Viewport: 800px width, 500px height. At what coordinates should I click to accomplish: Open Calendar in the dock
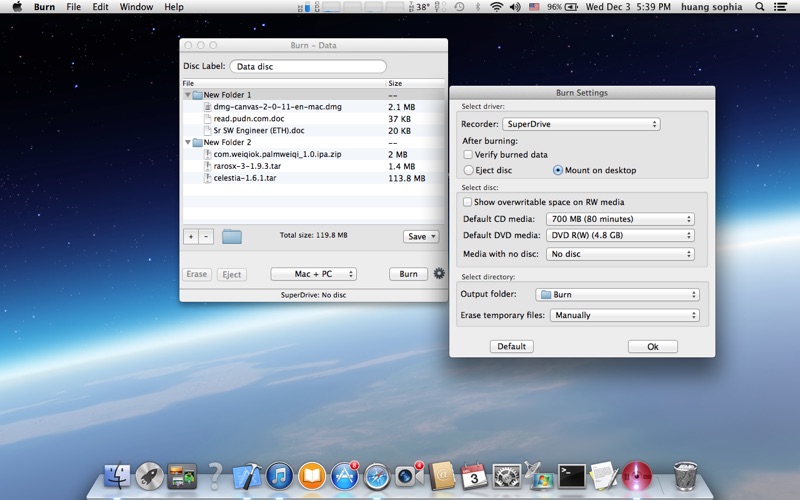pyautogui.click(x=474, y=476)
